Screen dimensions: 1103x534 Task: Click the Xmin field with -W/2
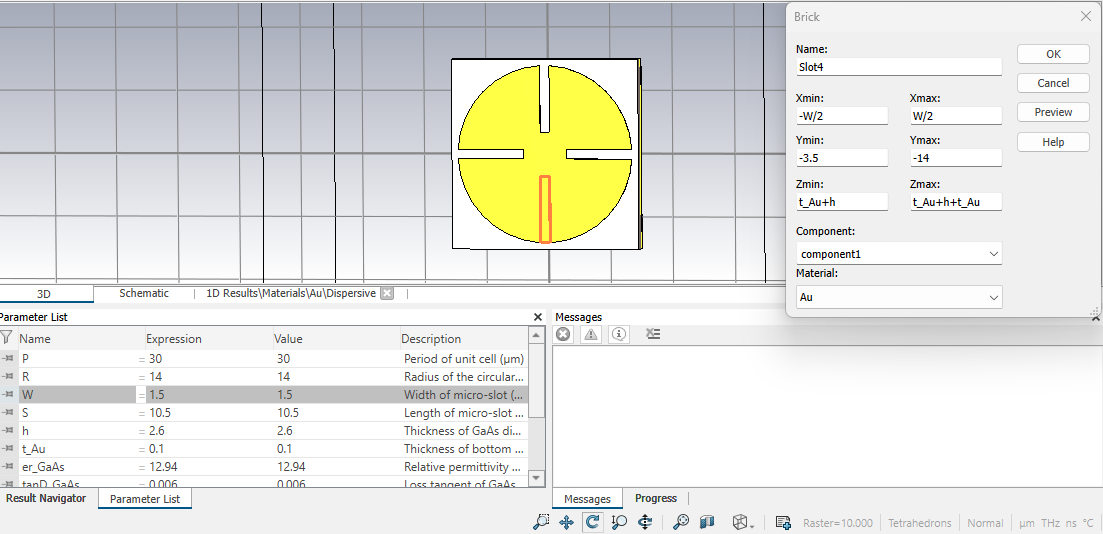coord(842,115)
